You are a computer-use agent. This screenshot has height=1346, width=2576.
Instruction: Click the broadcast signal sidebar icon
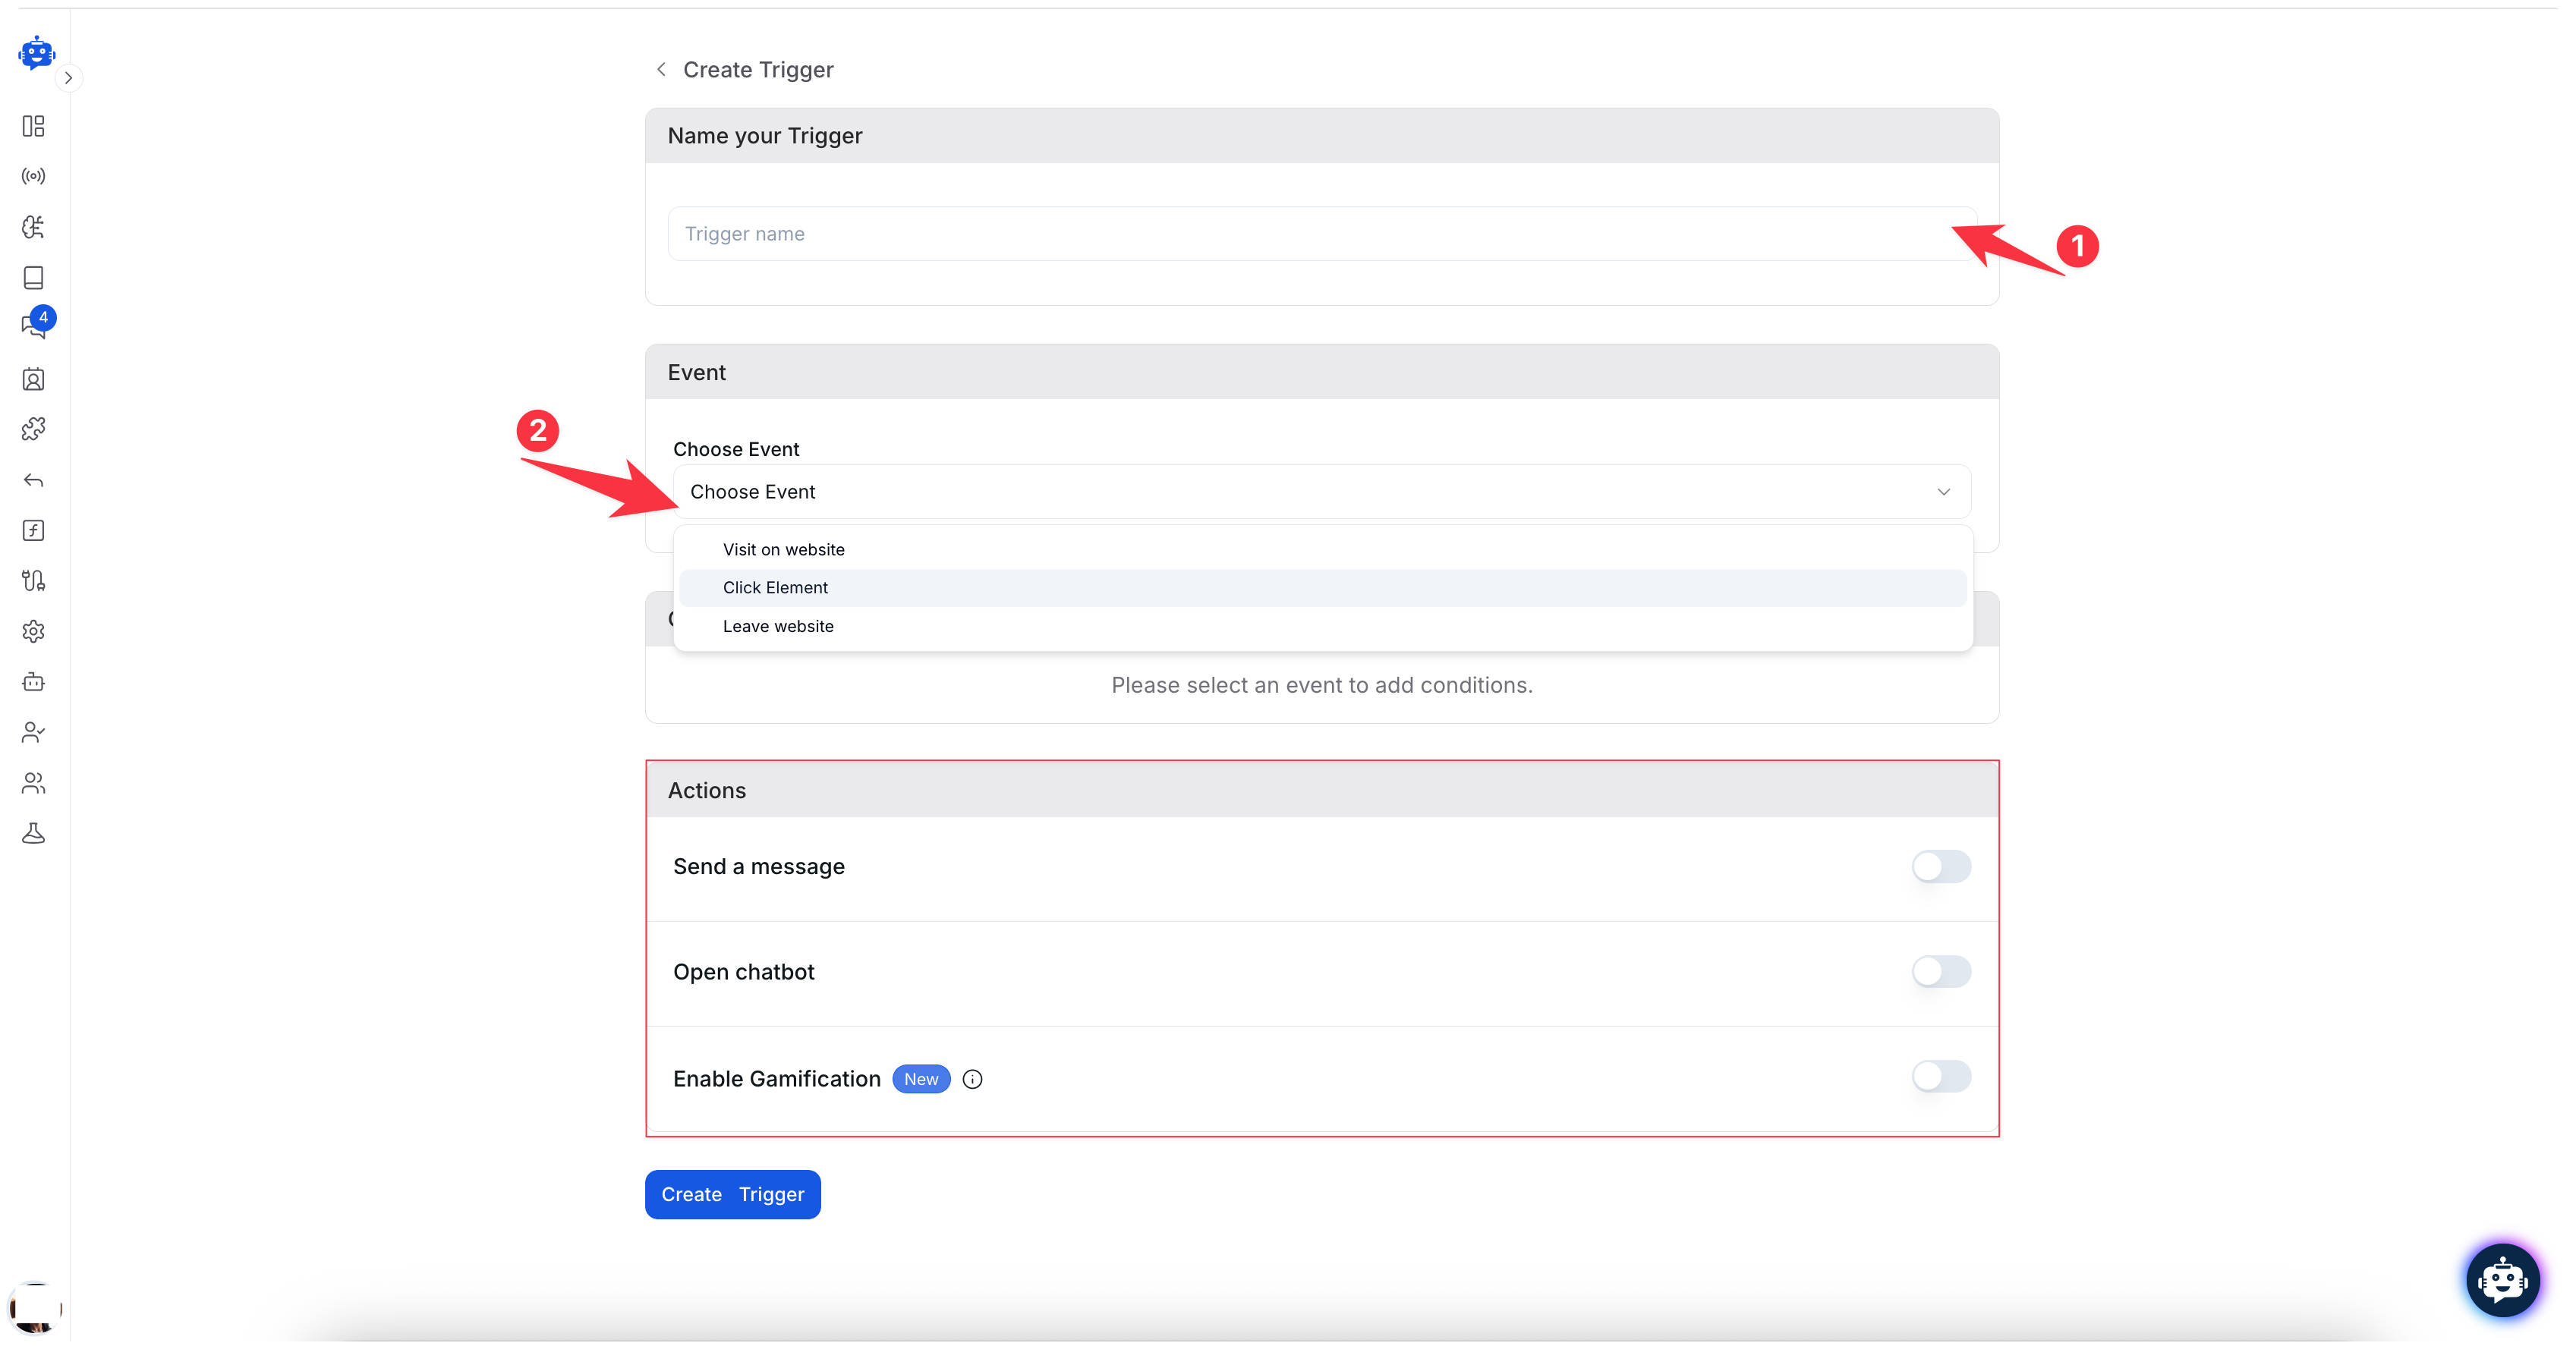coord(33,176)
